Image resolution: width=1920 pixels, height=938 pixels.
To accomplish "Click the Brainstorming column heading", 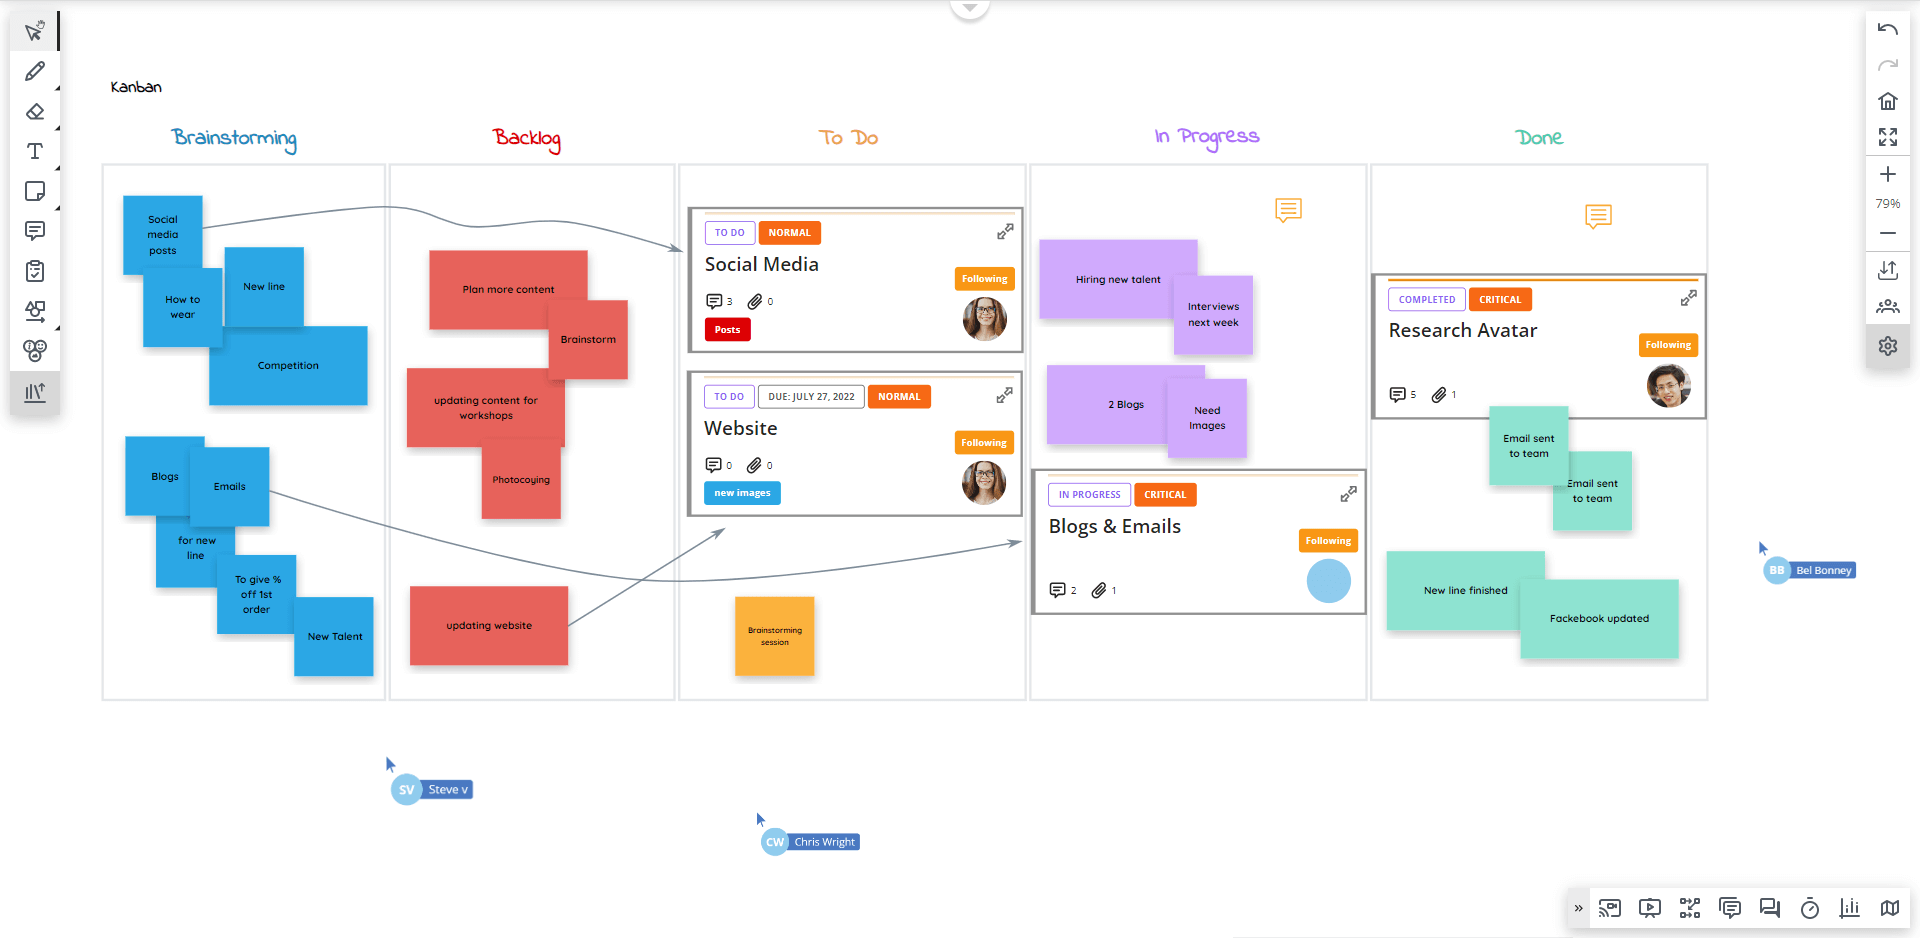I will pyautogui.click(x=234, y=138).
